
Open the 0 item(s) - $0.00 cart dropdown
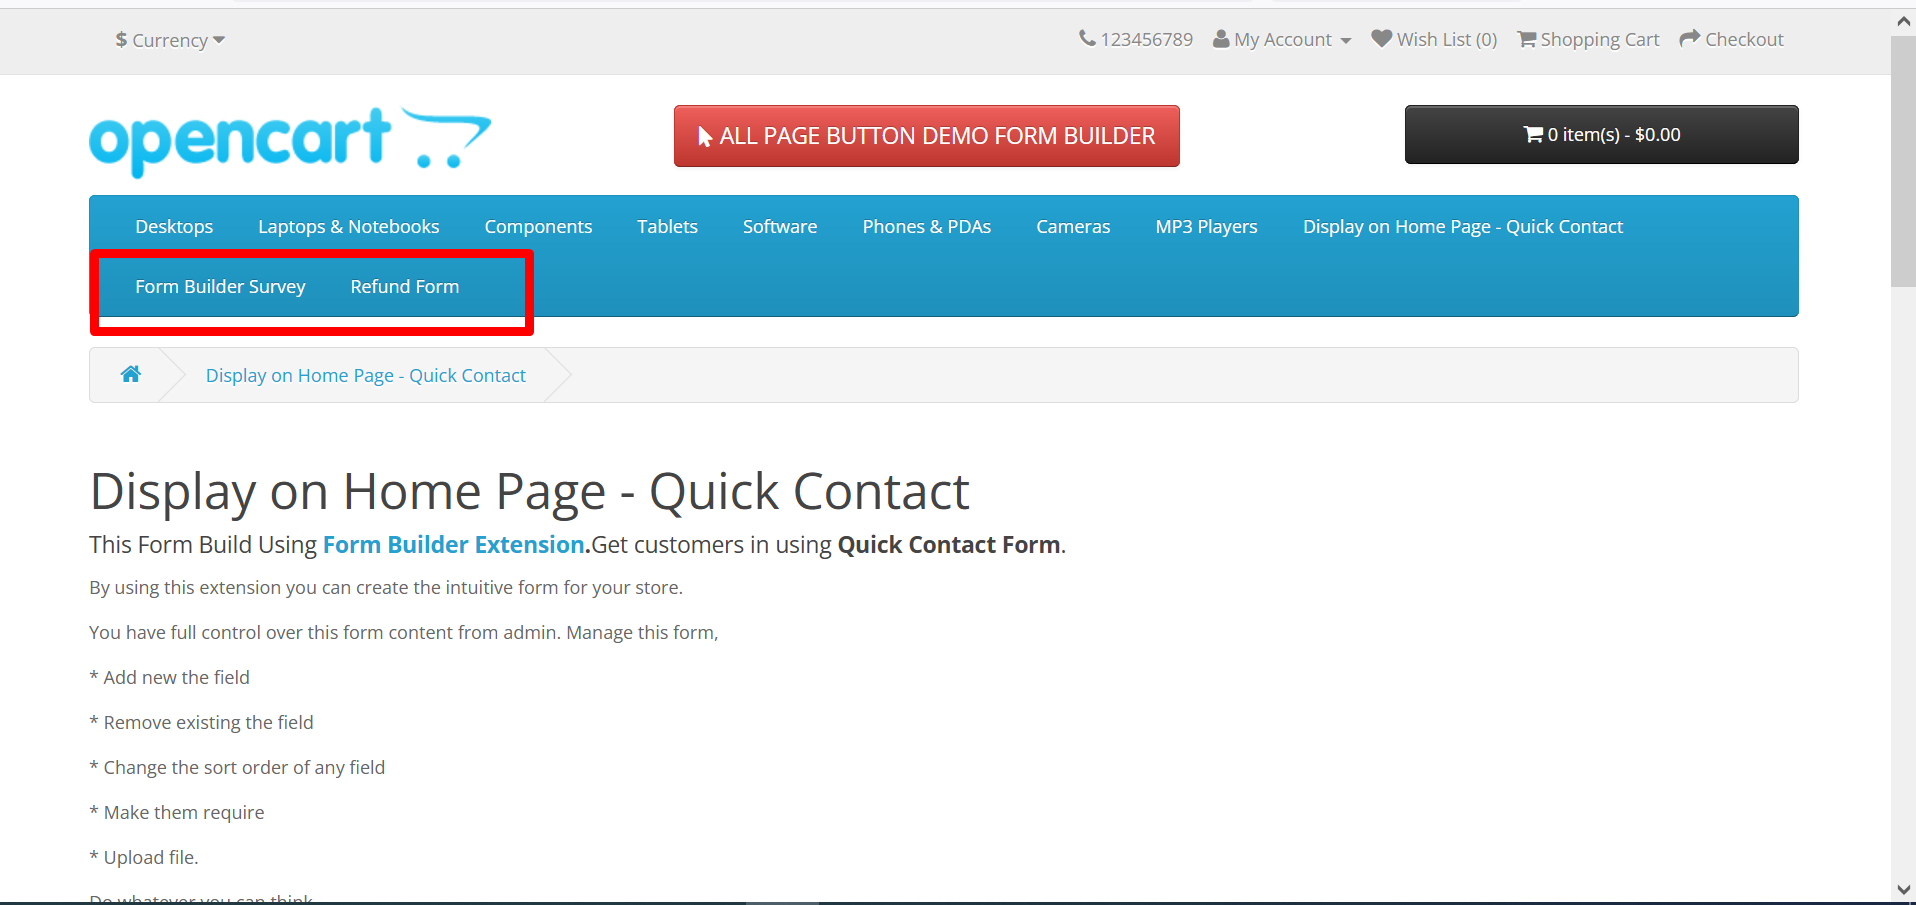(1601, 134)
